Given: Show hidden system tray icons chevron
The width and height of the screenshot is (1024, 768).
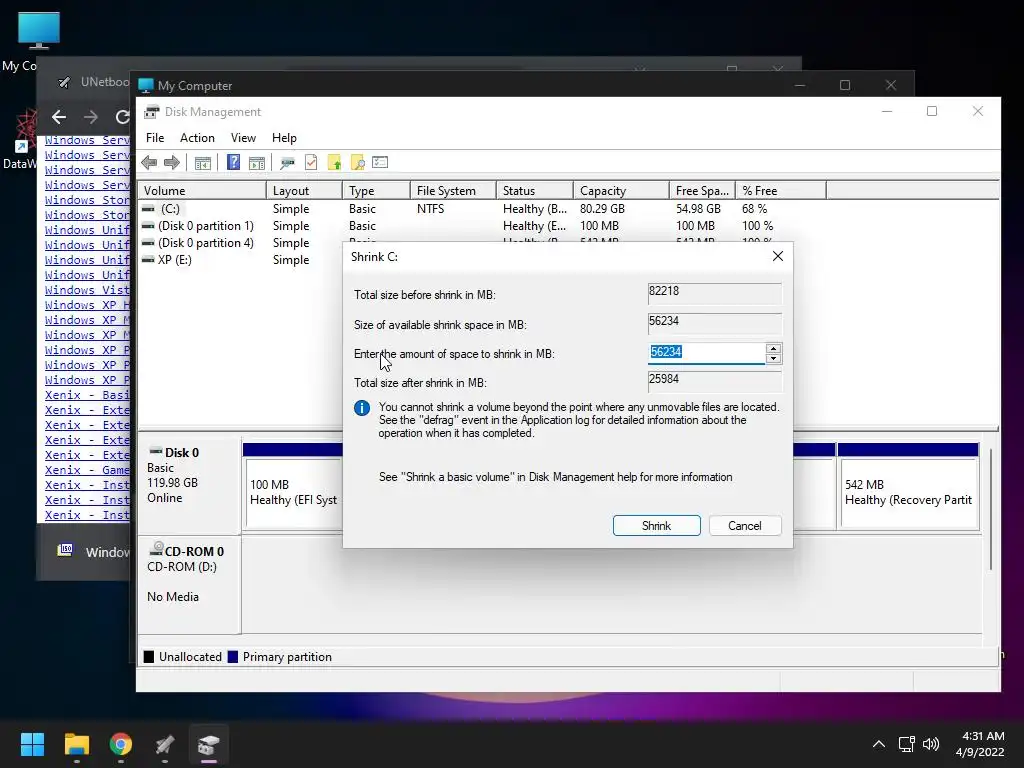Looking at the screenshot, I should tap(879, 744).
